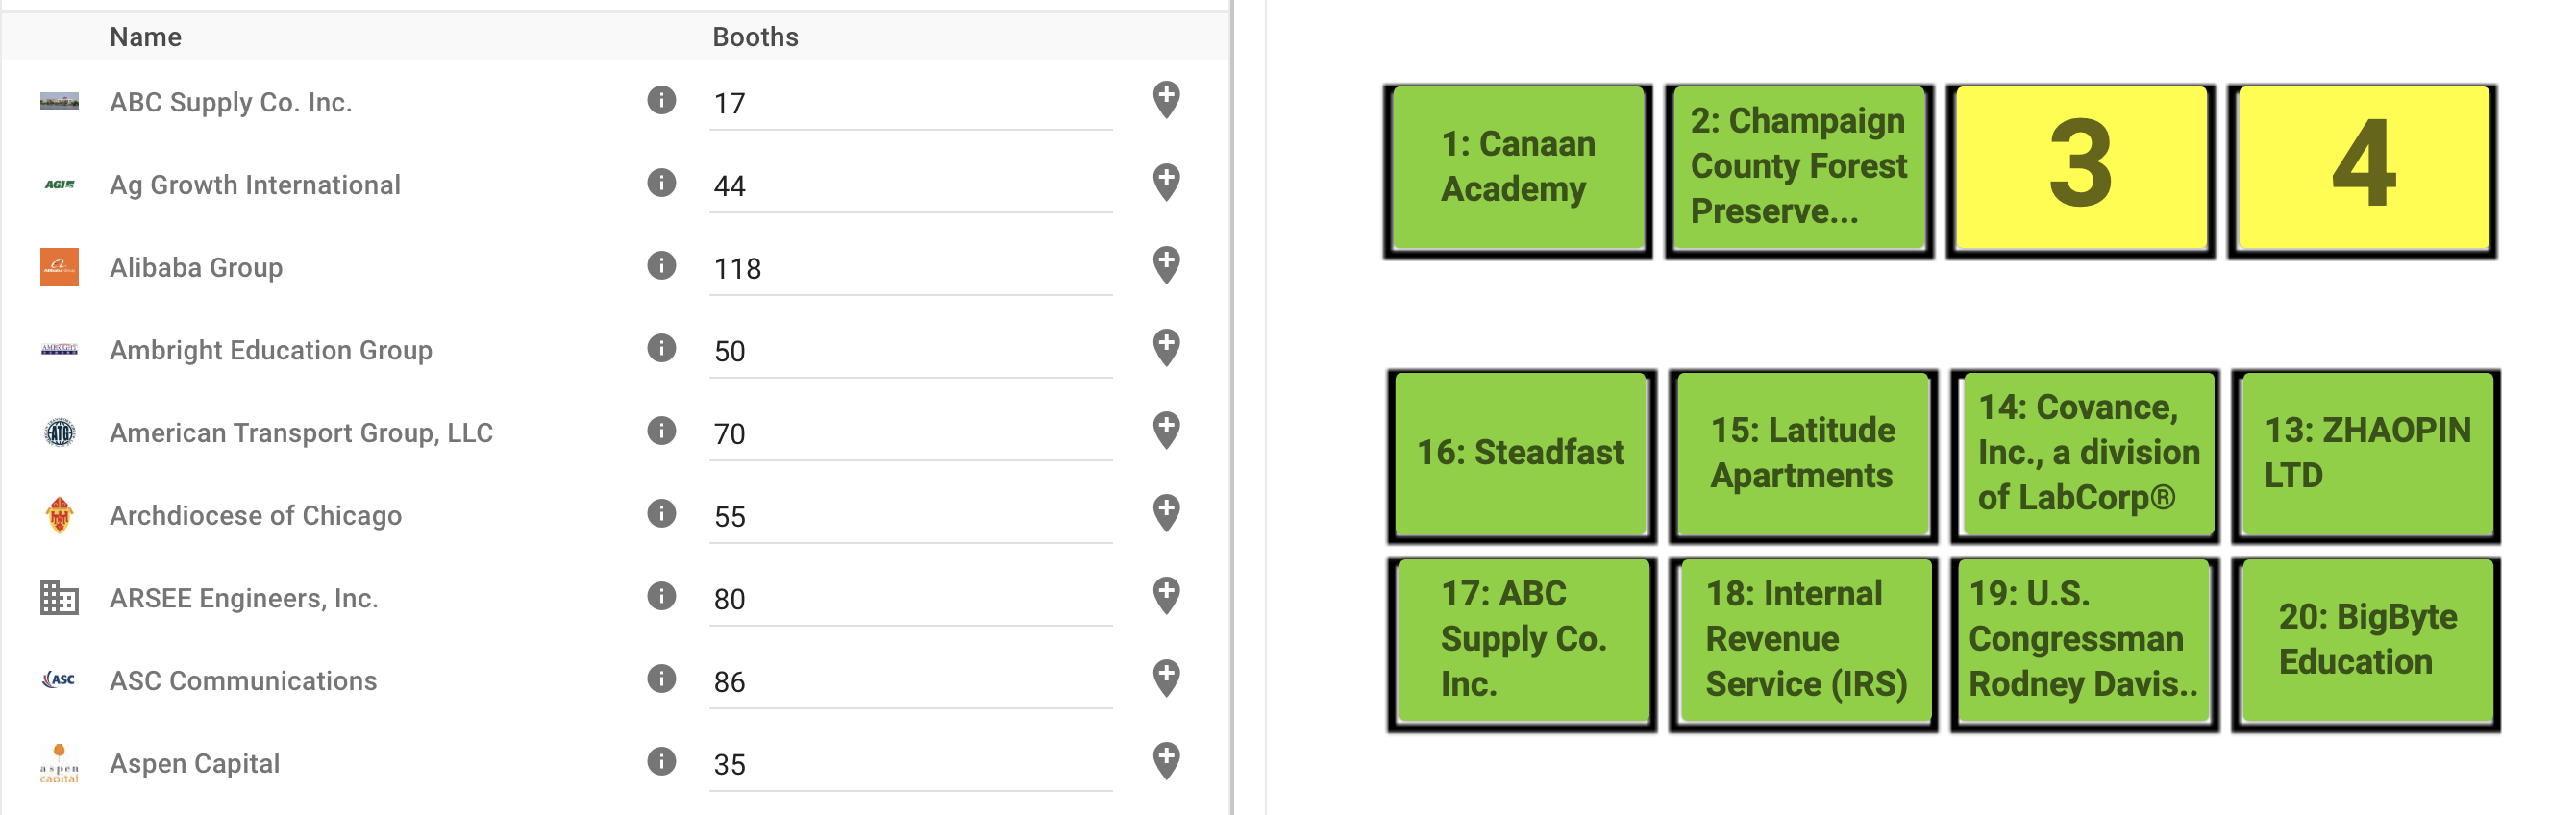Sort the list by the Booths column
The image size is (2576, 815).
755,37
